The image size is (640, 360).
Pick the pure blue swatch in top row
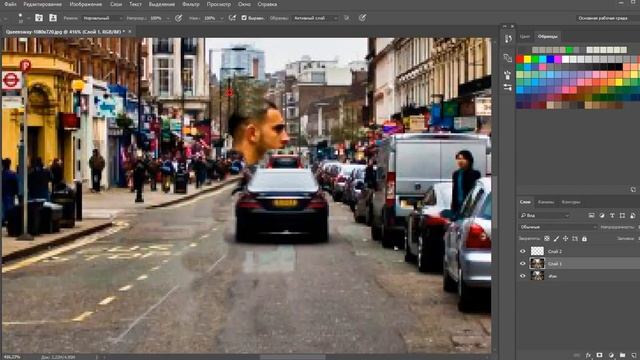pyautogui.click(x=550, y=60)
